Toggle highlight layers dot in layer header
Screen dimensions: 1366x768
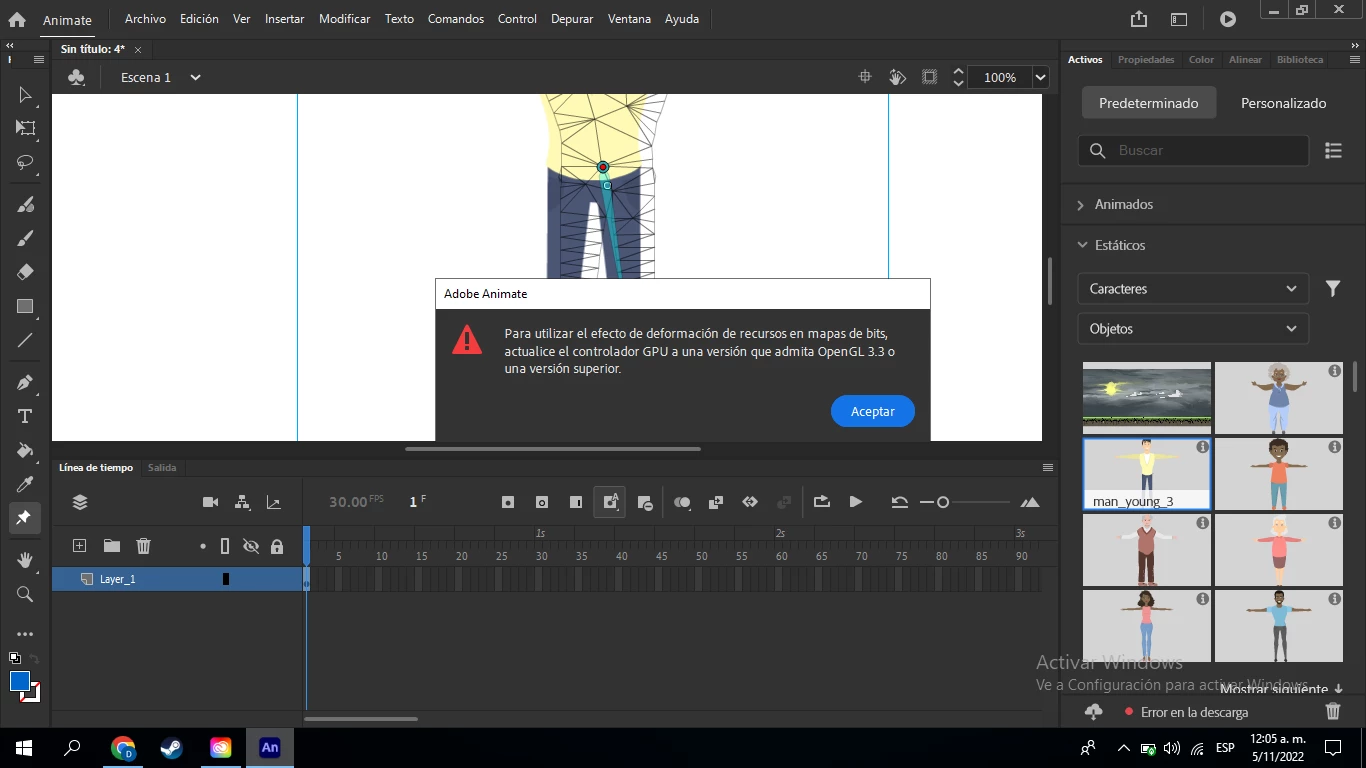point(203,547)
